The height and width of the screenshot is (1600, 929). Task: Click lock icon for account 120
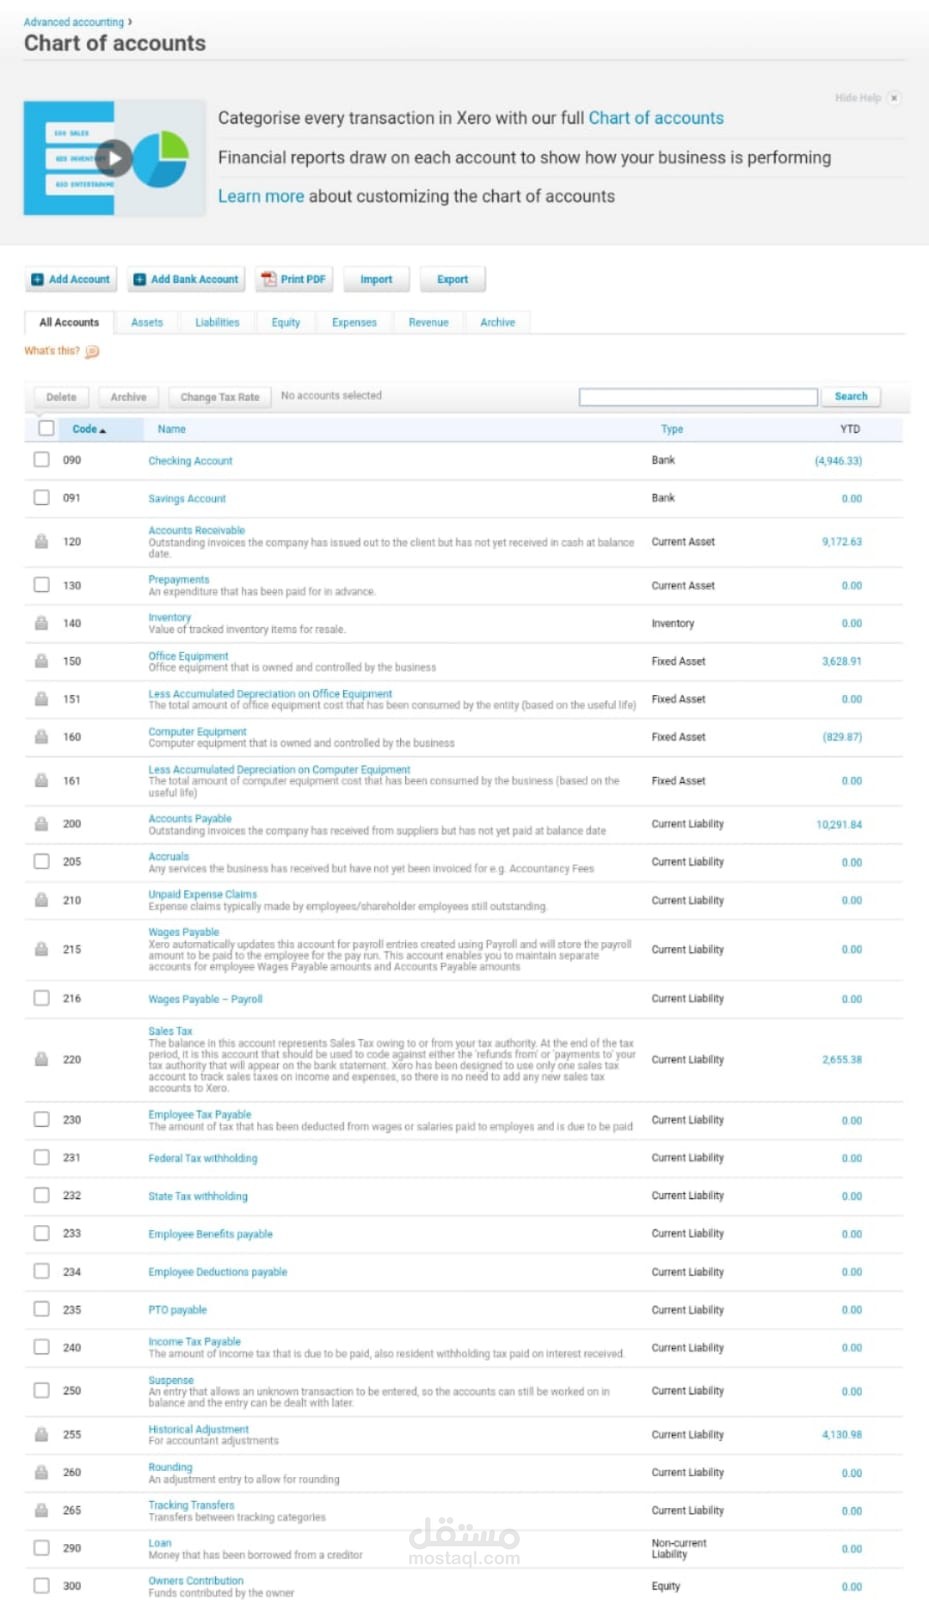tap(42, 541)
